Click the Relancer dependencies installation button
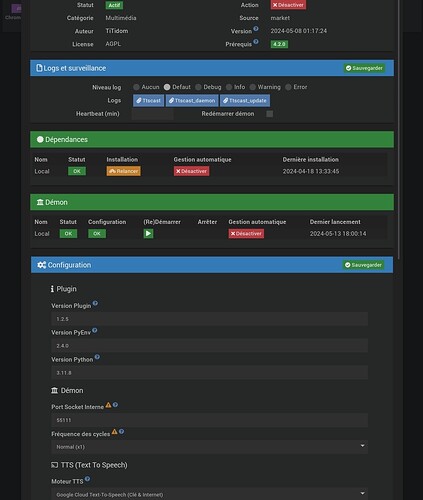The height and width of the screenshot is (500, 423). tap(124, 171)
